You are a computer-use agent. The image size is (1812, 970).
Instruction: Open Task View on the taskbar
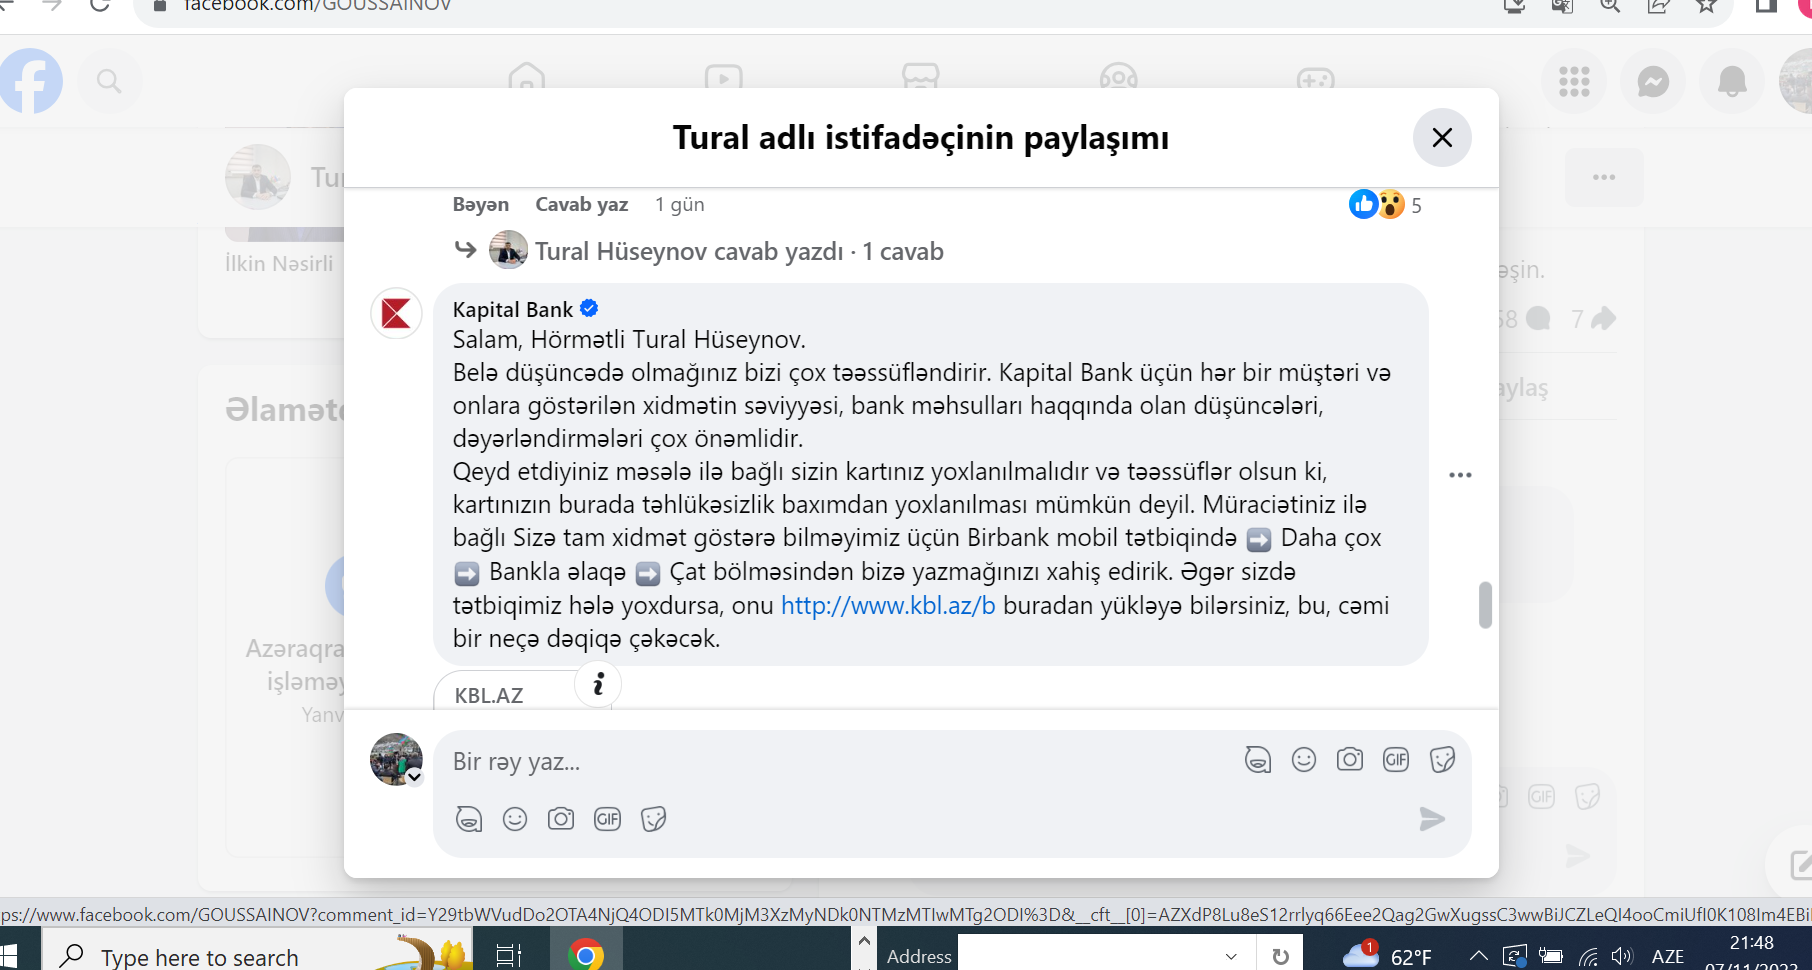[x=509, y=956]
